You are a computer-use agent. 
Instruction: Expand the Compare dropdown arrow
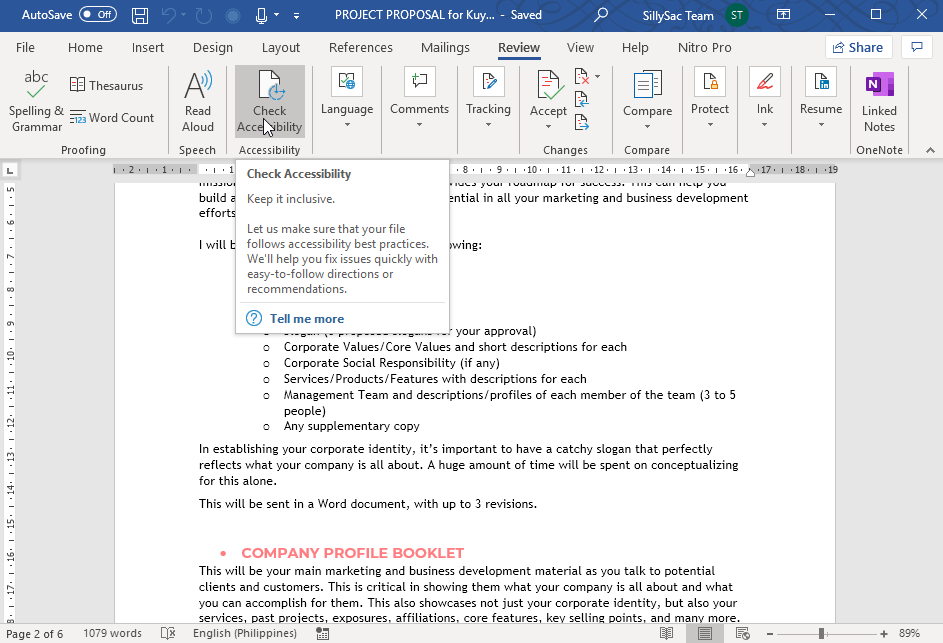pyautogui.click(x=647, y=126)
